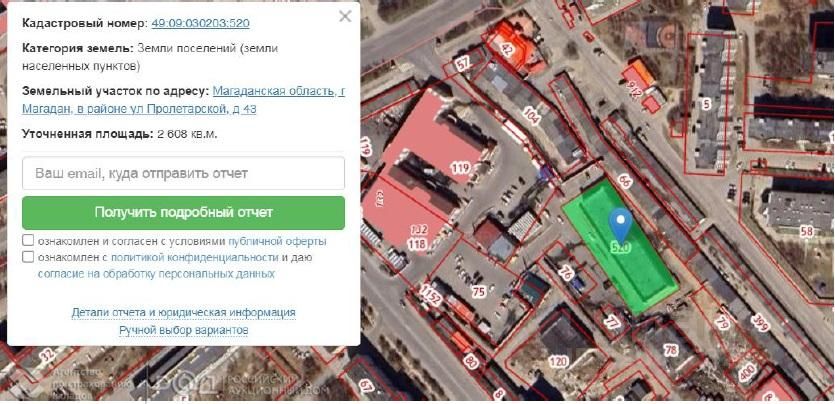
Task: Open согласие на обработку персональных данных link
Action: (x=157, y=274)
